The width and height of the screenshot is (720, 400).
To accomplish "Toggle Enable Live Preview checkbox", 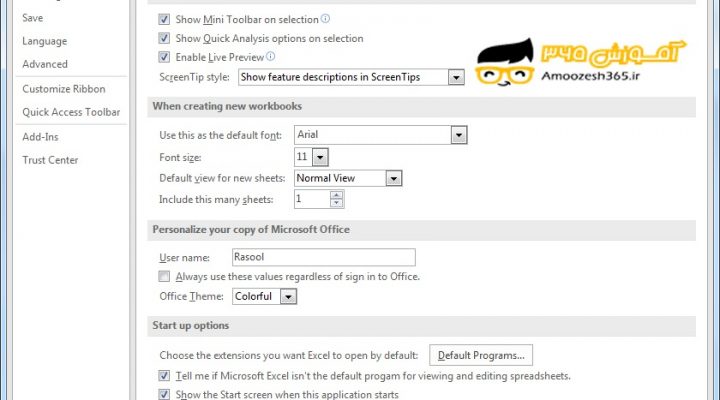I will [164, 57].
